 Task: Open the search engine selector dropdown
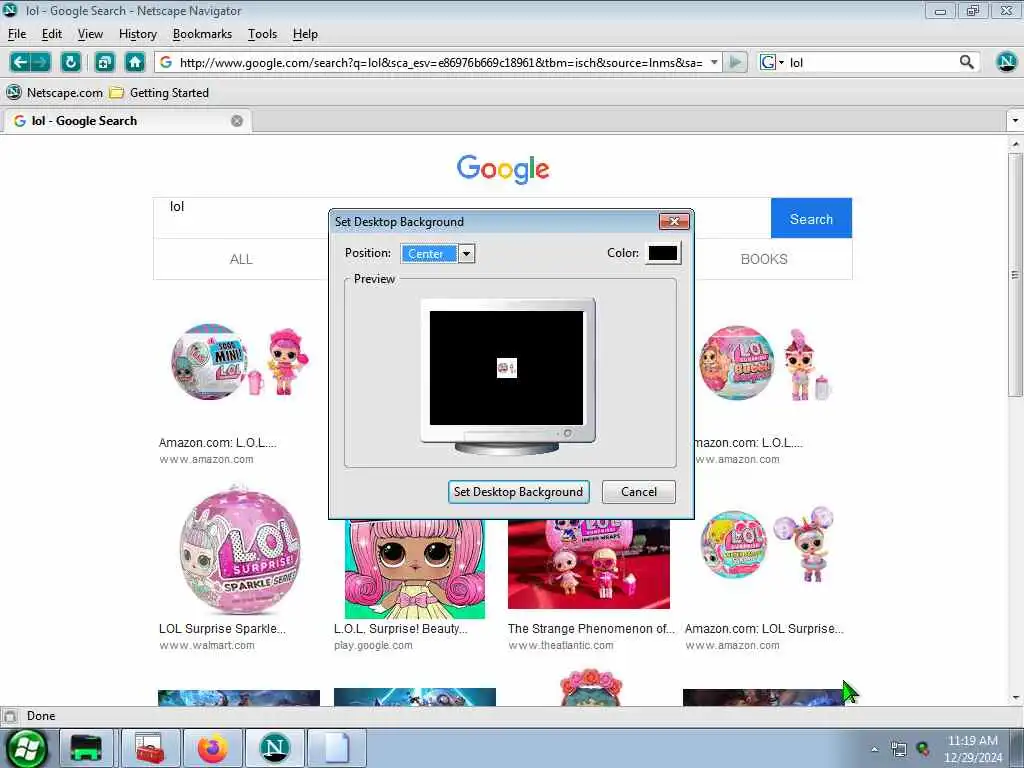[772, 62]
